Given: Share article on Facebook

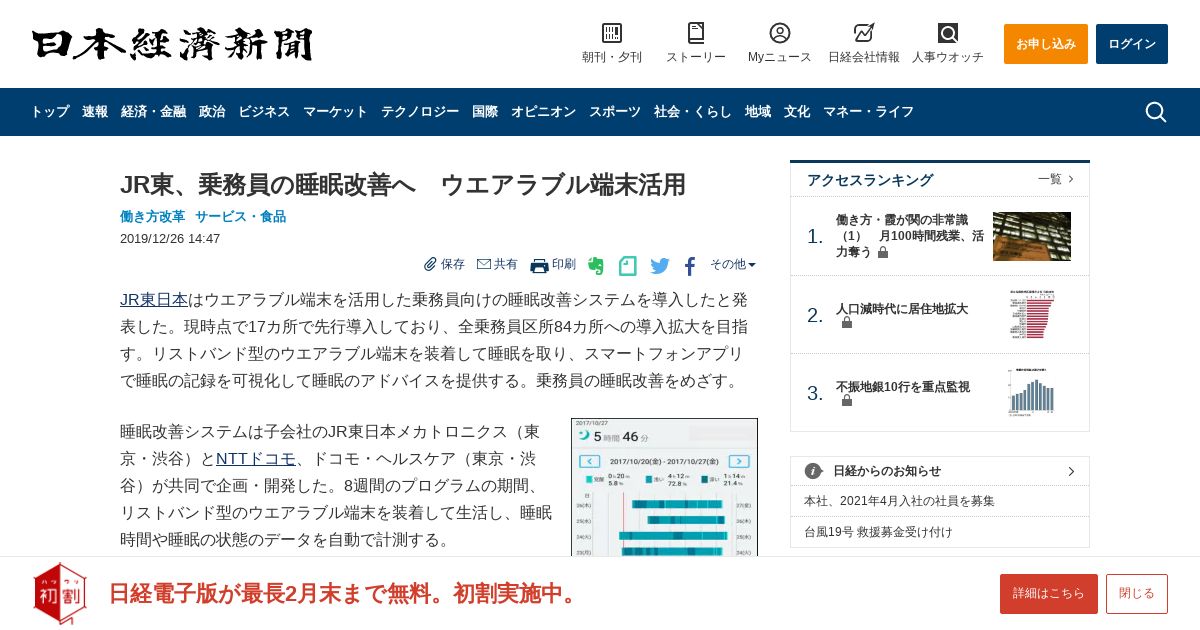Looking at the screenshot, I should 690,266.
